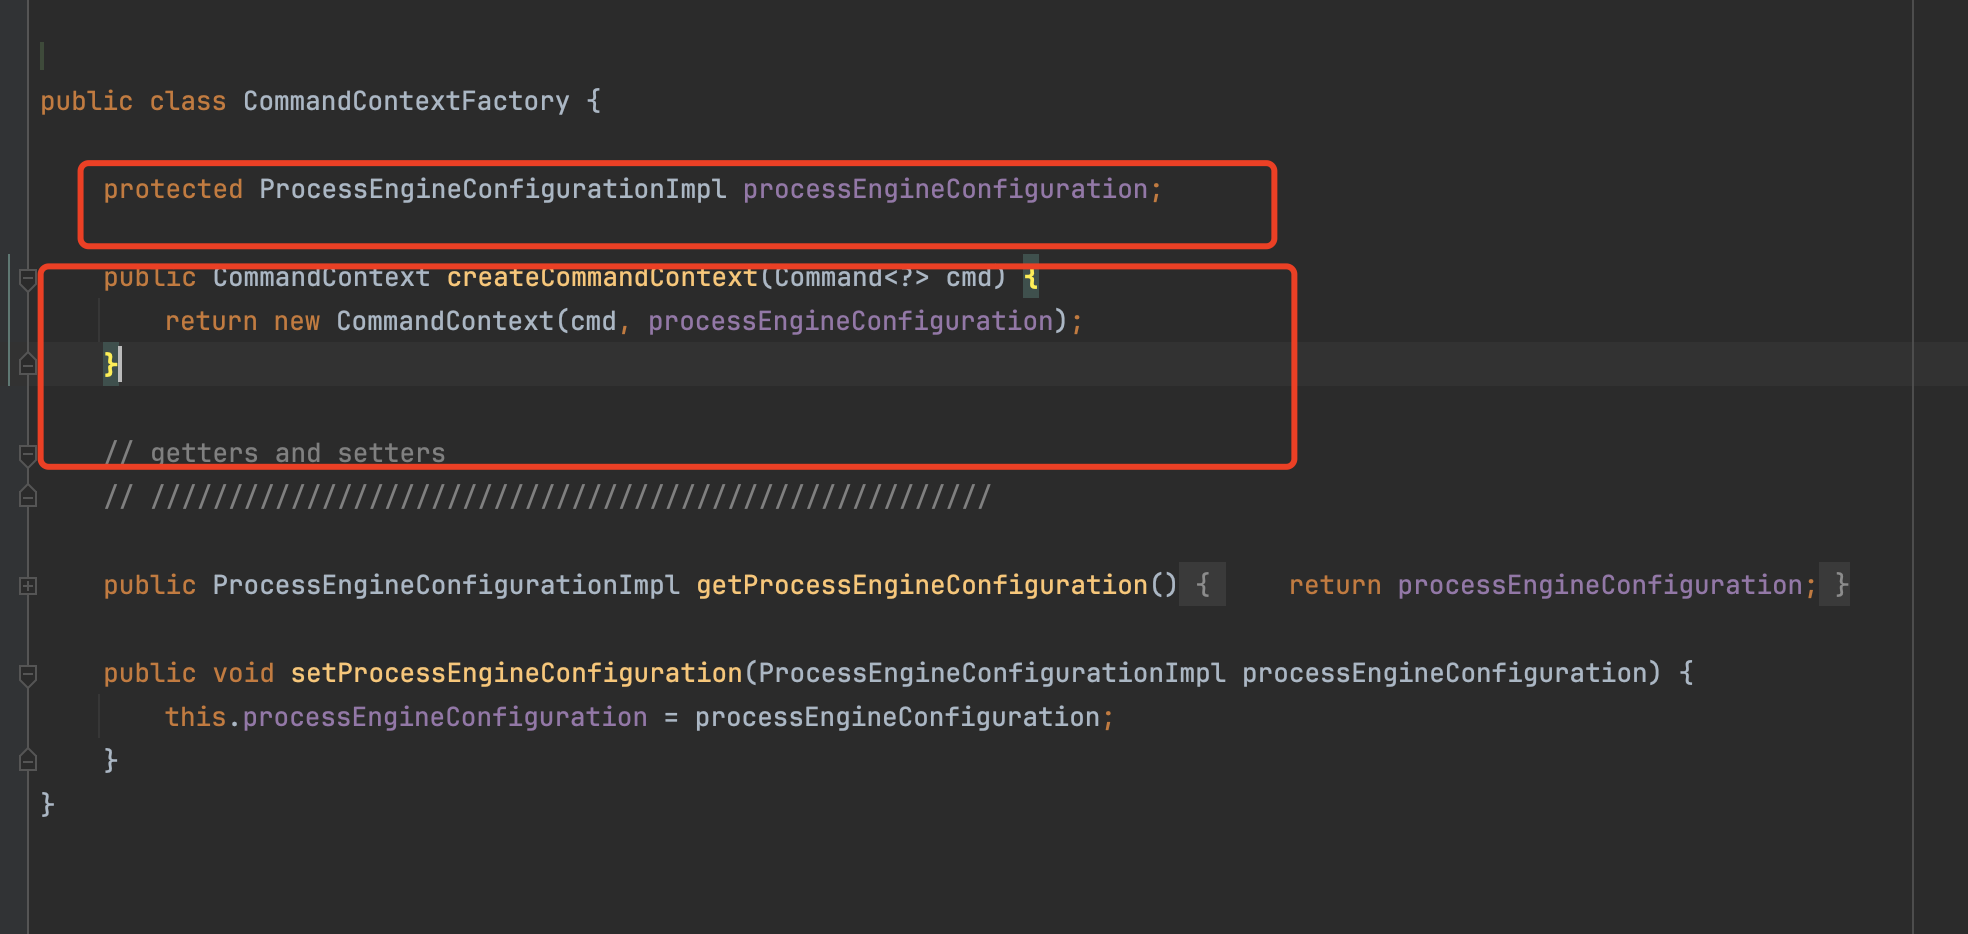
Task: Click the collapsed opening brace placeholder of getProcessEngineConfiguration
Action: [x=1203, y=585]
